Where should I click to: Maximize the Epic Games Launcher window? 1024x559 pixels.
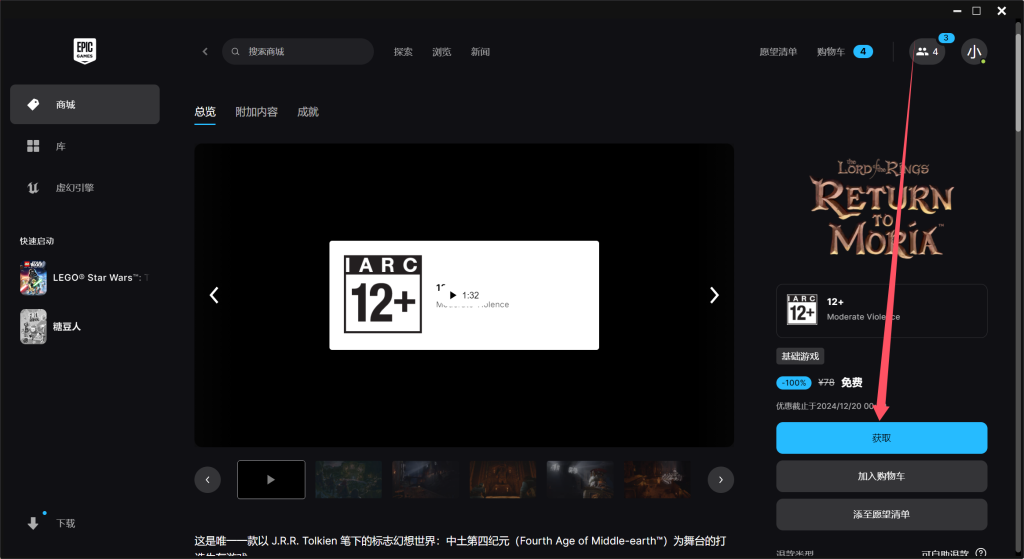tap(977, 11)
